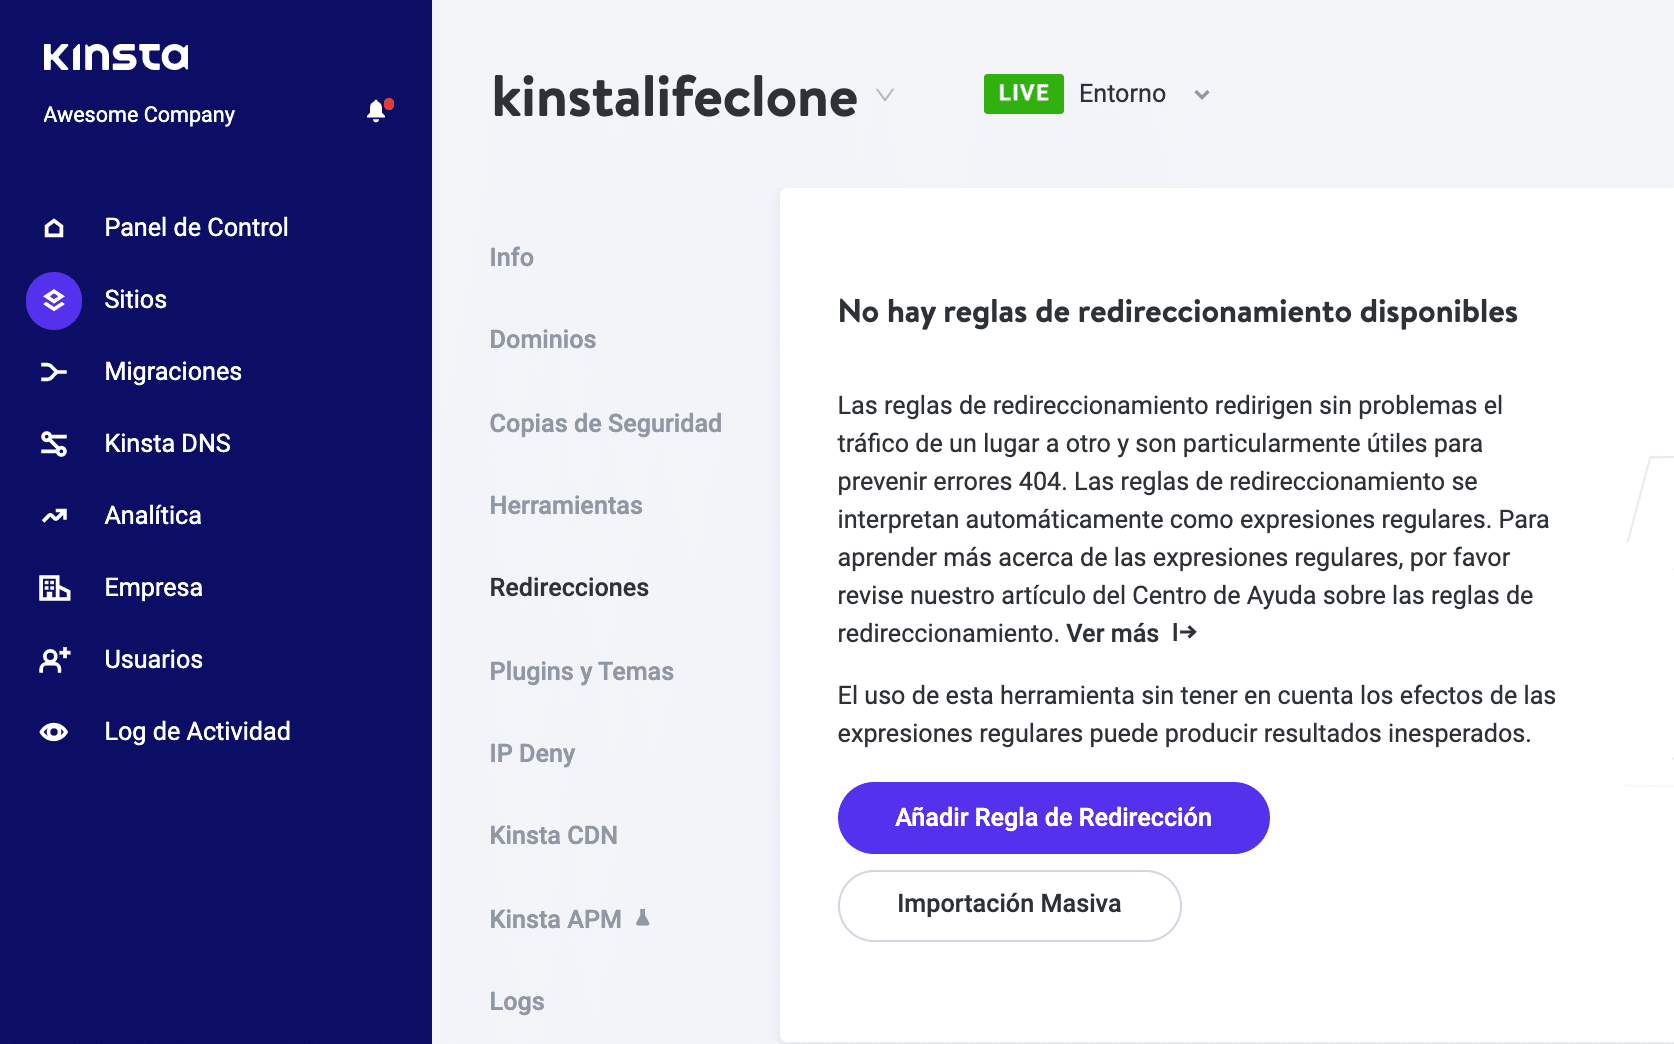Click Añadir Regla de Redirección button

pos(1053,818)
